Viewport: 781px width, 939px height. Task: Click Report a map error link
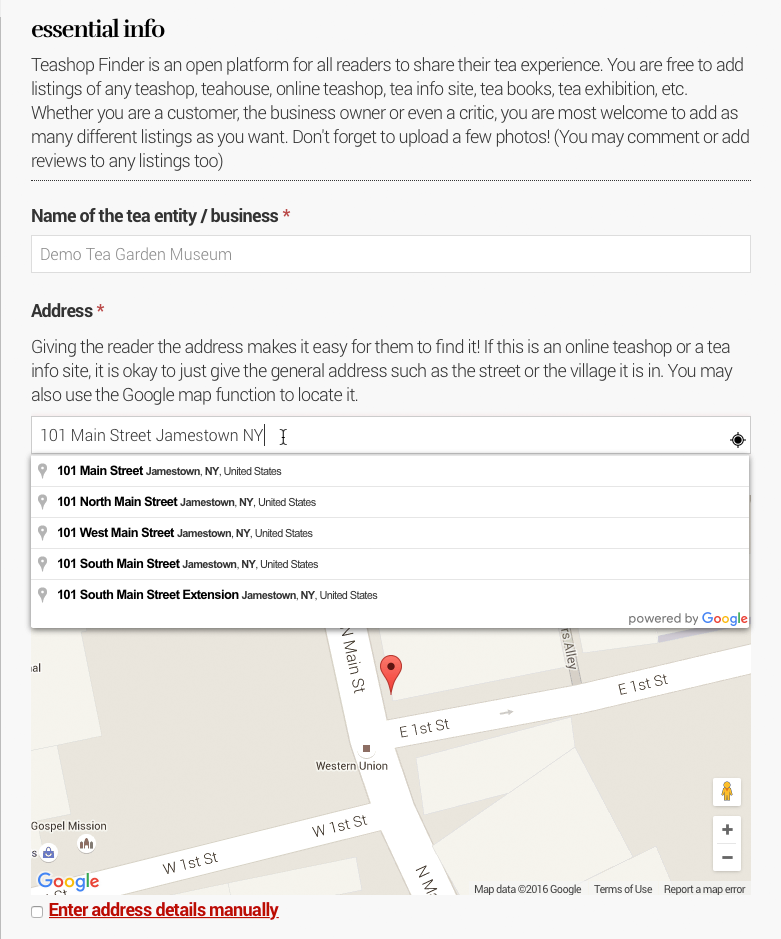[704, 889]
